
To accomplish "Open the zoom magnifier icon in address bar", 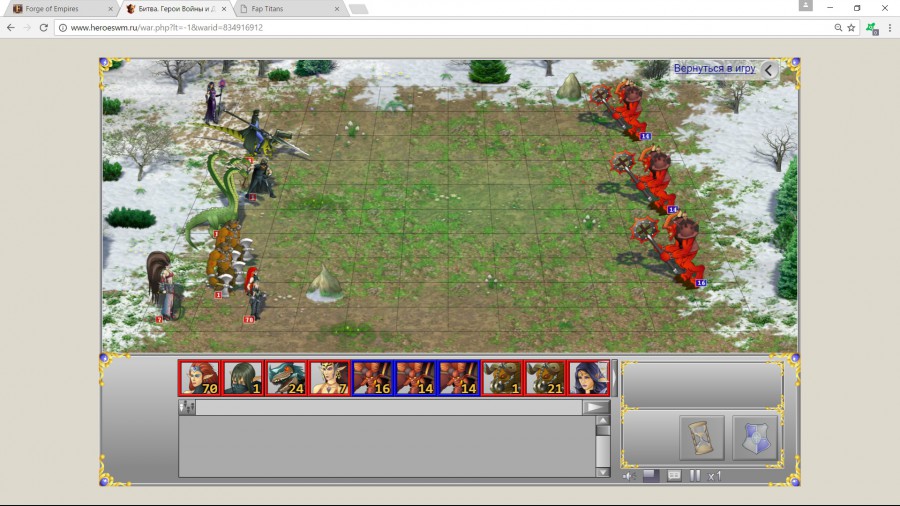I will coord(838,28).
